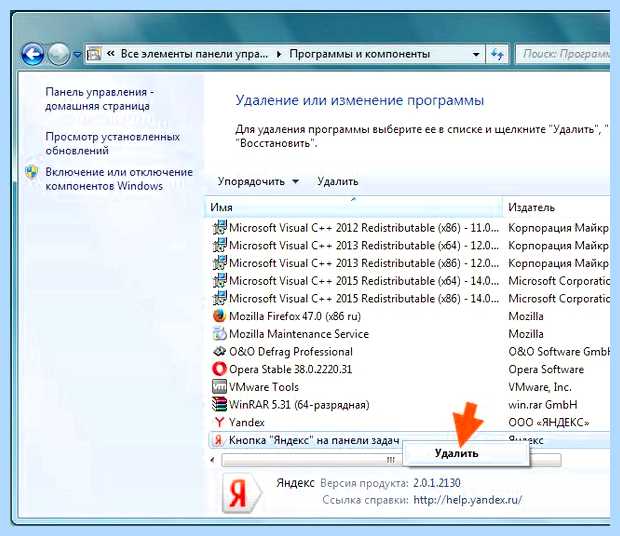Select 'VMware Tools' program entry

pyautogui.click(x=264, y=387)
